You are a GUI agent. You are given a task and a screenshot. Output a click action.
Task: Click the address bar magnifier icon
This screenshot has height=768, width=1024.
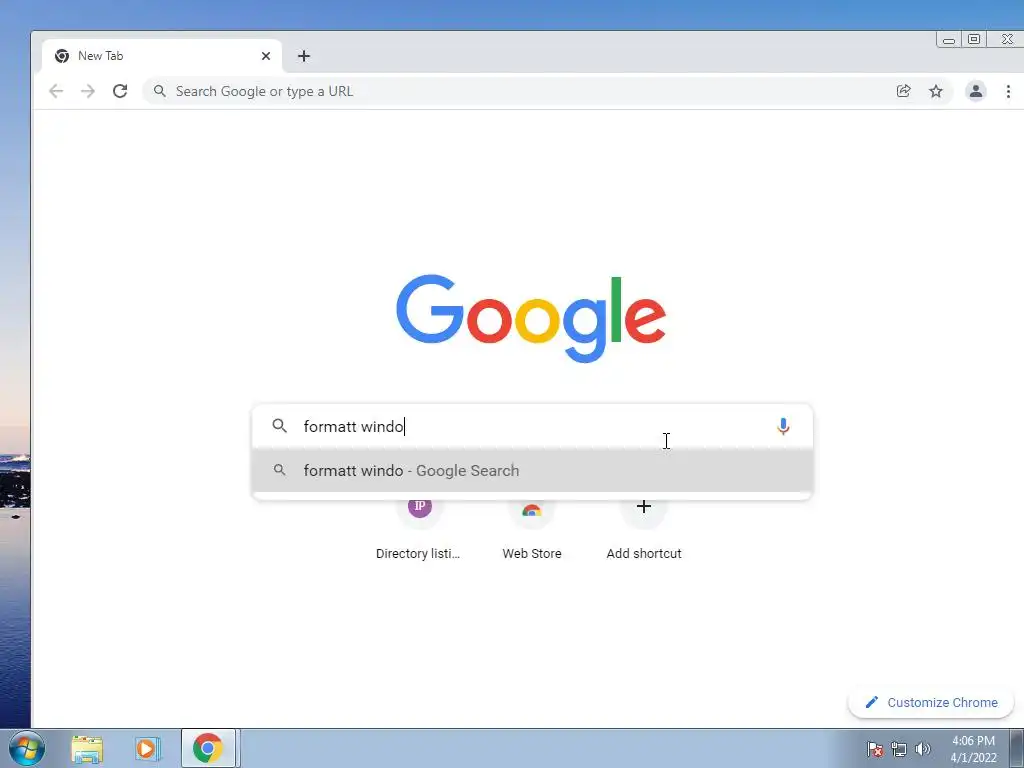pyautogui.click(x=159, y=91)
